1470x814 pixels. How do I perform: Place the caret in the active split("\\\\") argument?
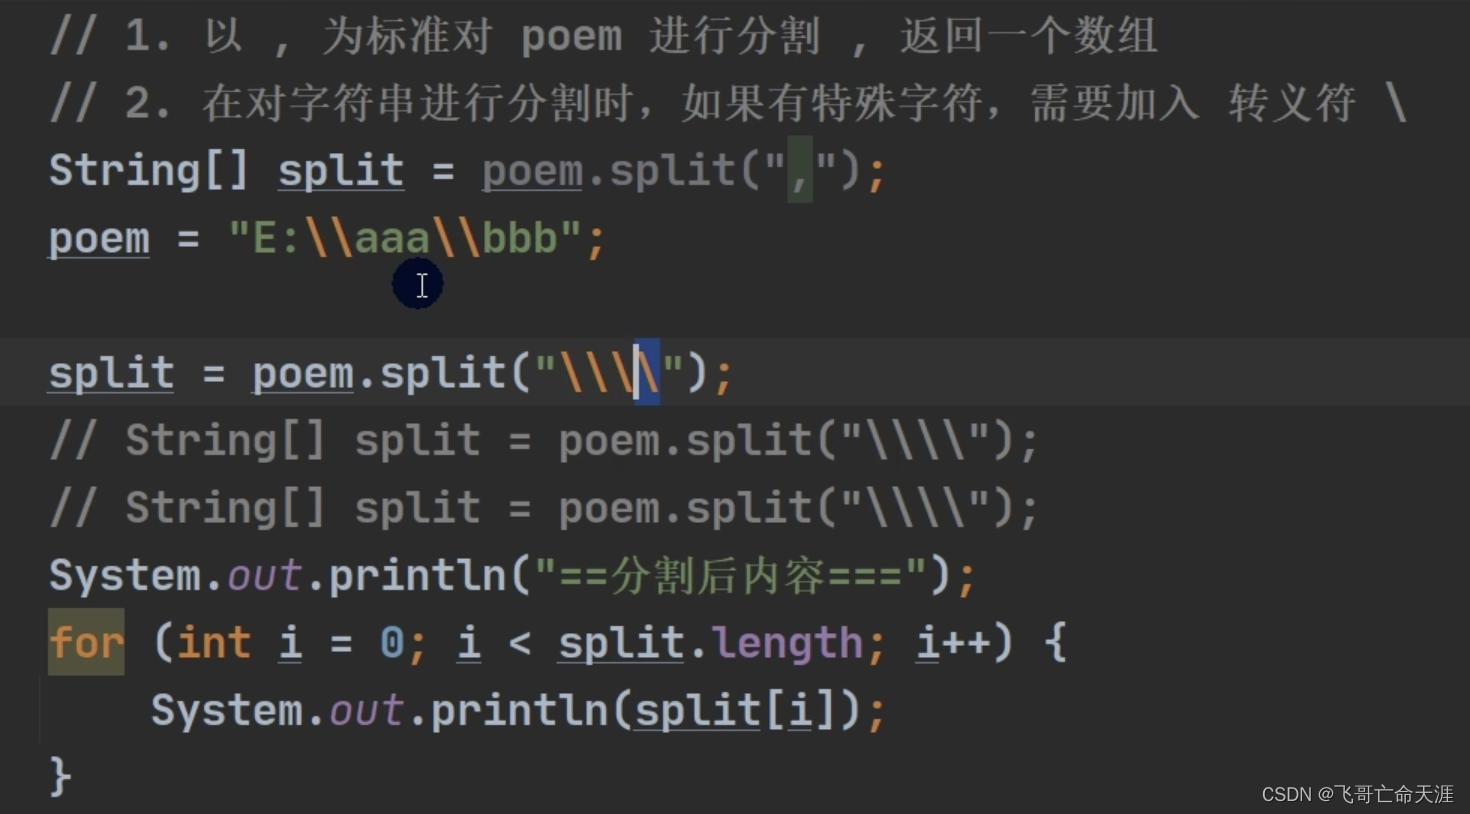609,373
